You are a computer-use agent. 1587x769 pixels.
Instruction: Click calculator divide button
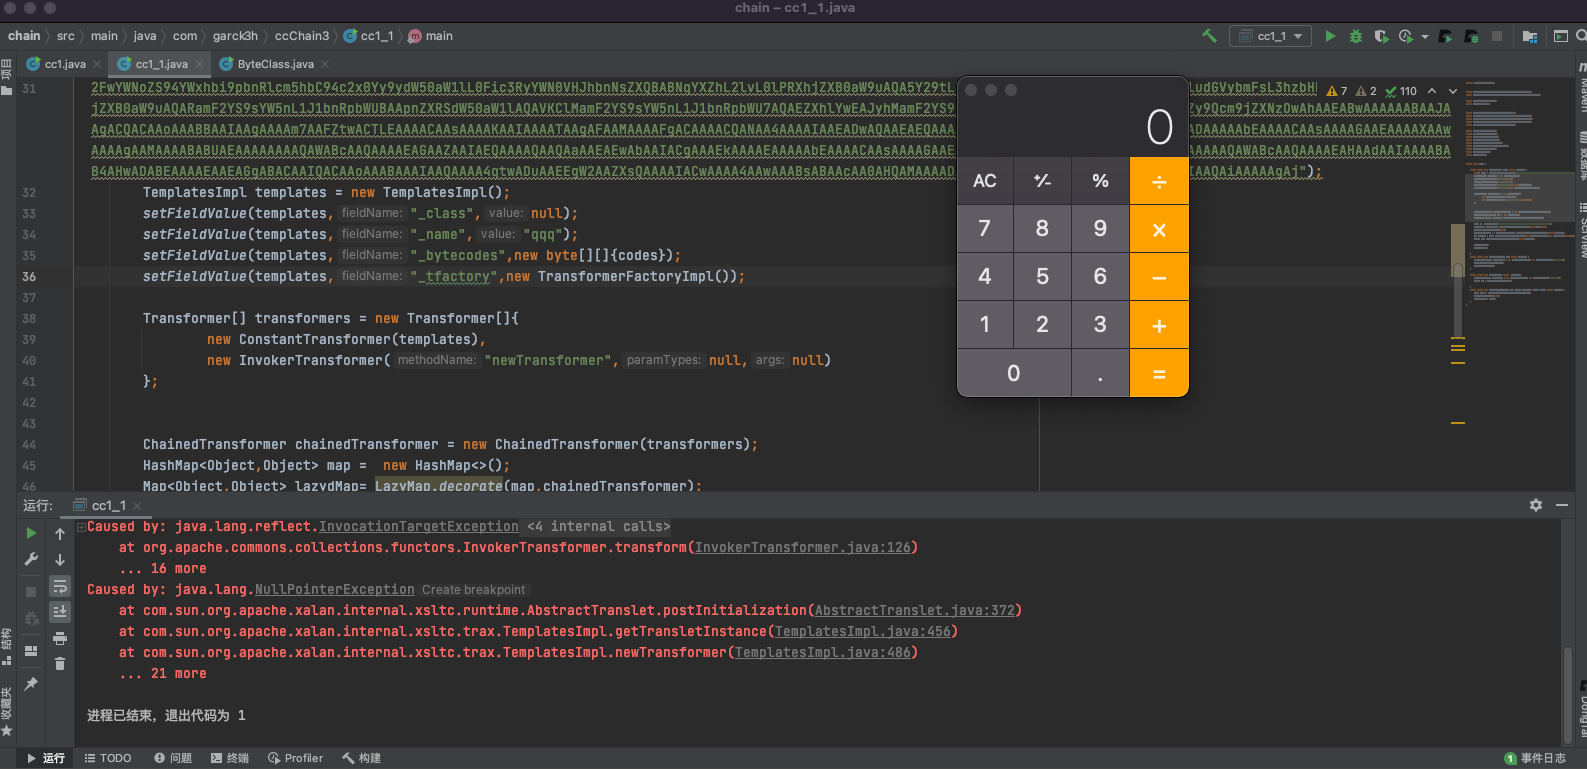pos(1159,181)
